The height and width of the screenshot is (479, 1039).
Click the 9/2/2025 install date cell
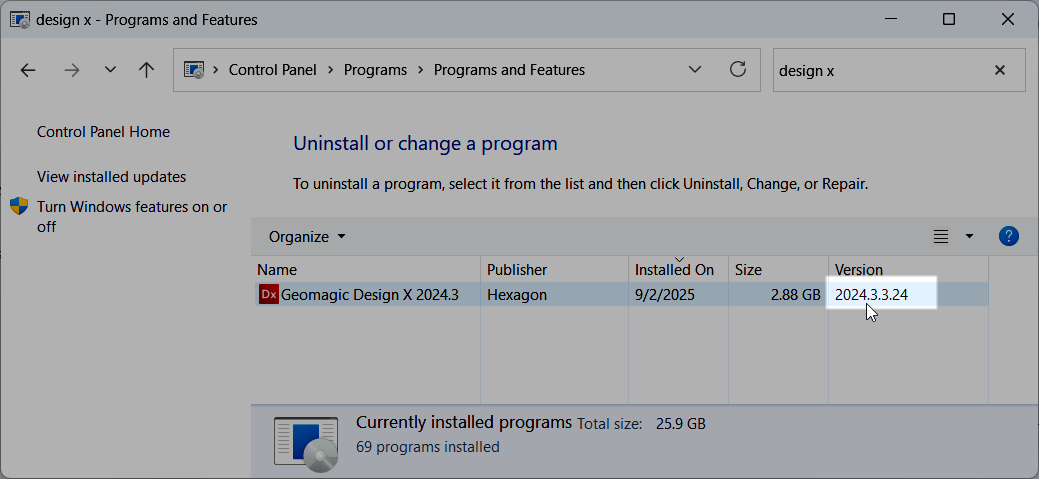tap(665, 295)
